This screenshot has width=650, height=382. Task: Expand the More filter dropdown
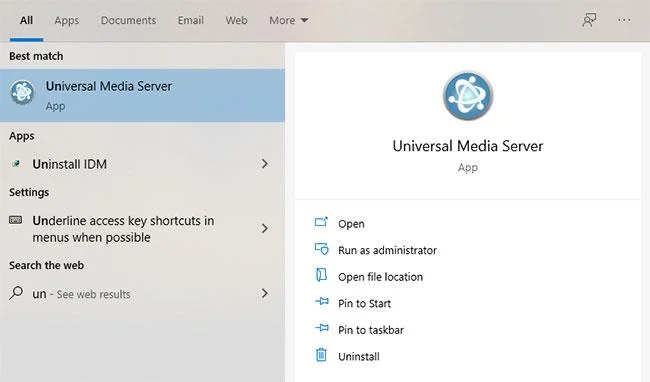(x=288, y=20)
